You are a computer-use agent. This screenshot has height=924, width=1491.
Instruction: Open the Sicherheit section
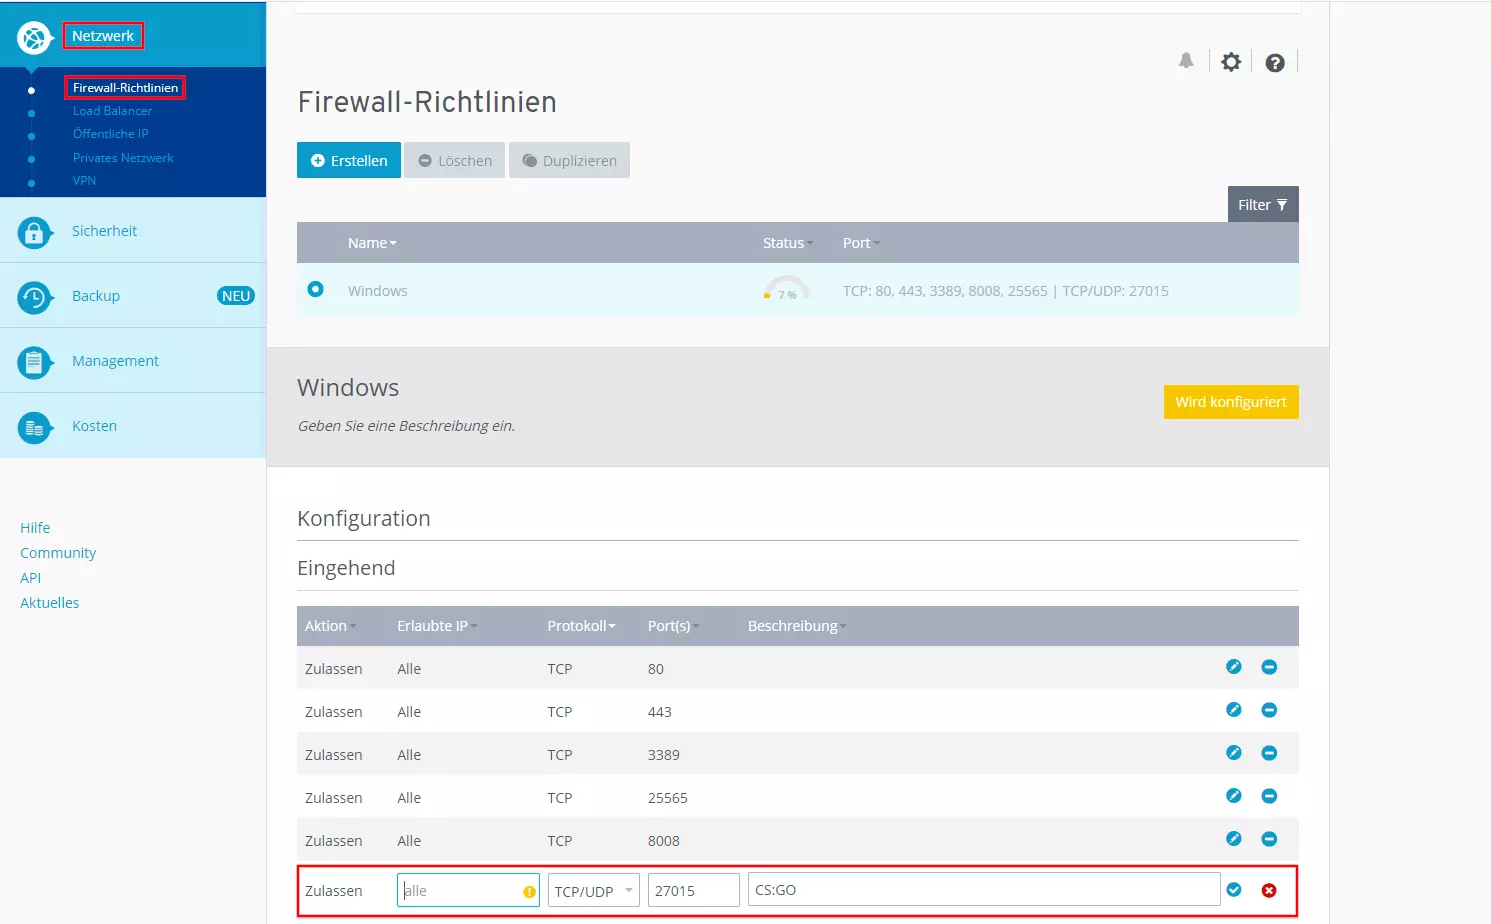(104, 231)
